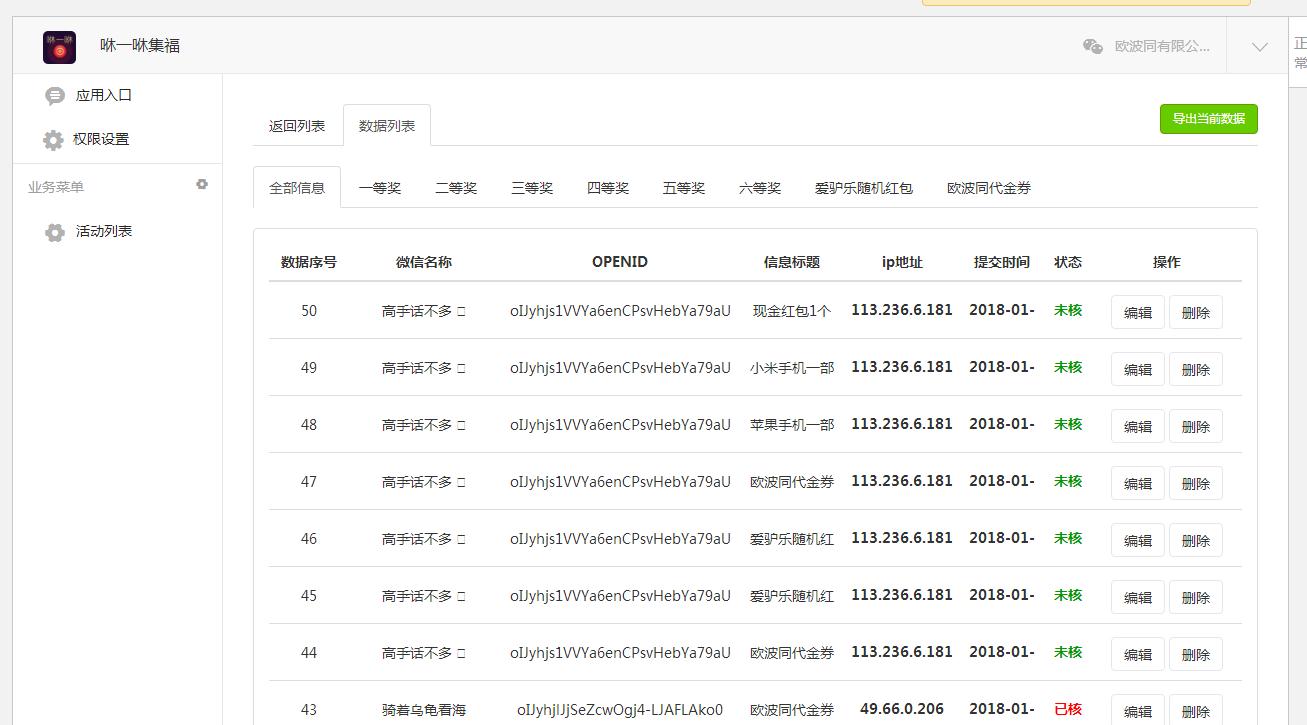Select the 三等奖 filter tab

[x=532, y=188]
